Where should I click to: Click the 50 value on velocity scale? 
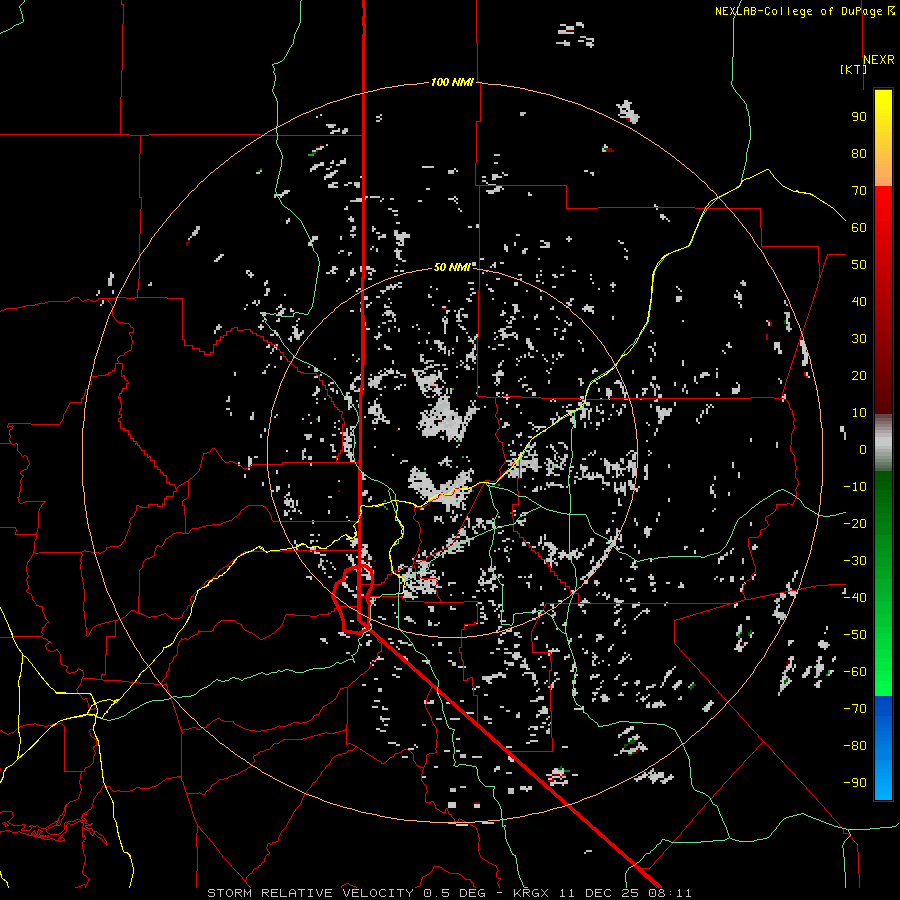(859, 265)
